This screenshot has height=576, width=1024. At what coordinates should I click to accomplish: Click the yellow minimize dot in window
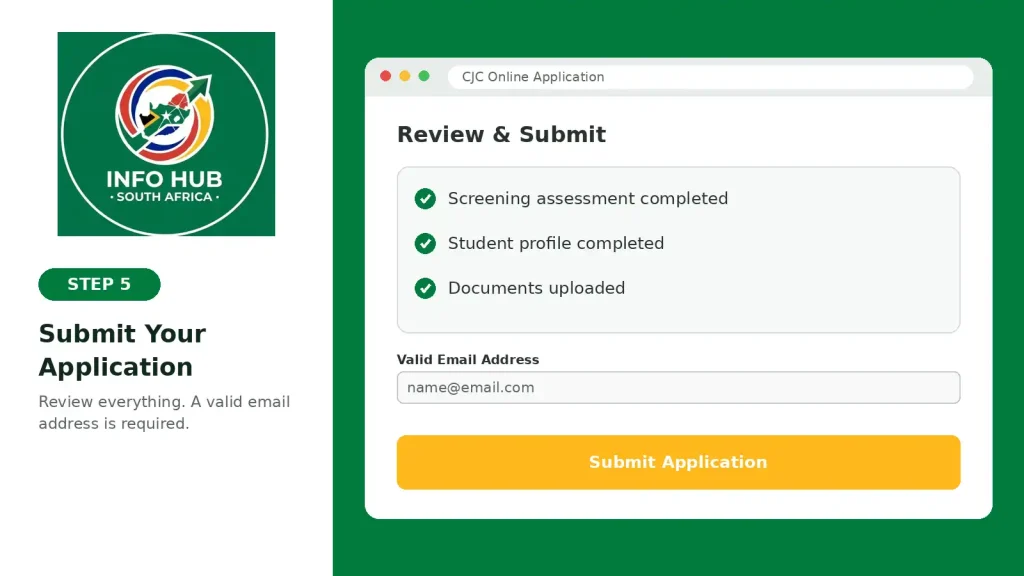[x=405, y=76]
